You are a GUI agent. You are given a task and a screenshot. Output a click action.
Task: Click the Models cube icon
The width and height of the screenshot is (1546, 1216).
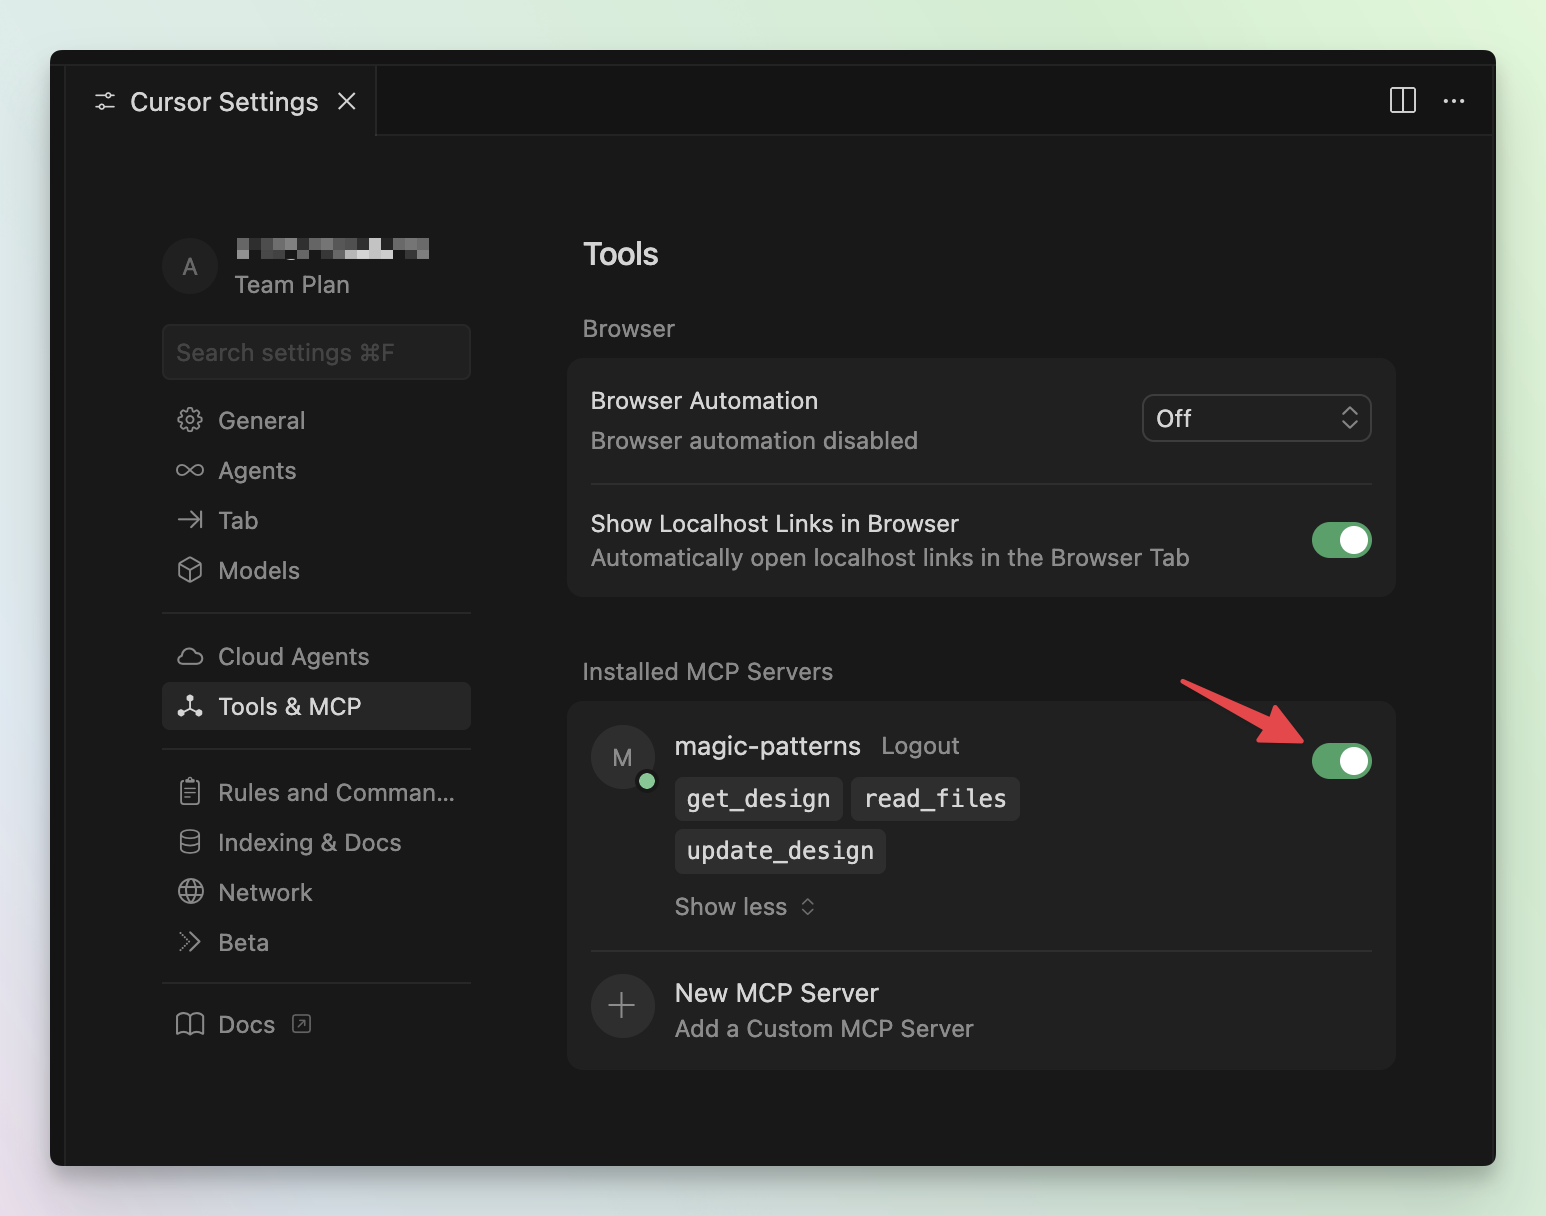(190, 570)
